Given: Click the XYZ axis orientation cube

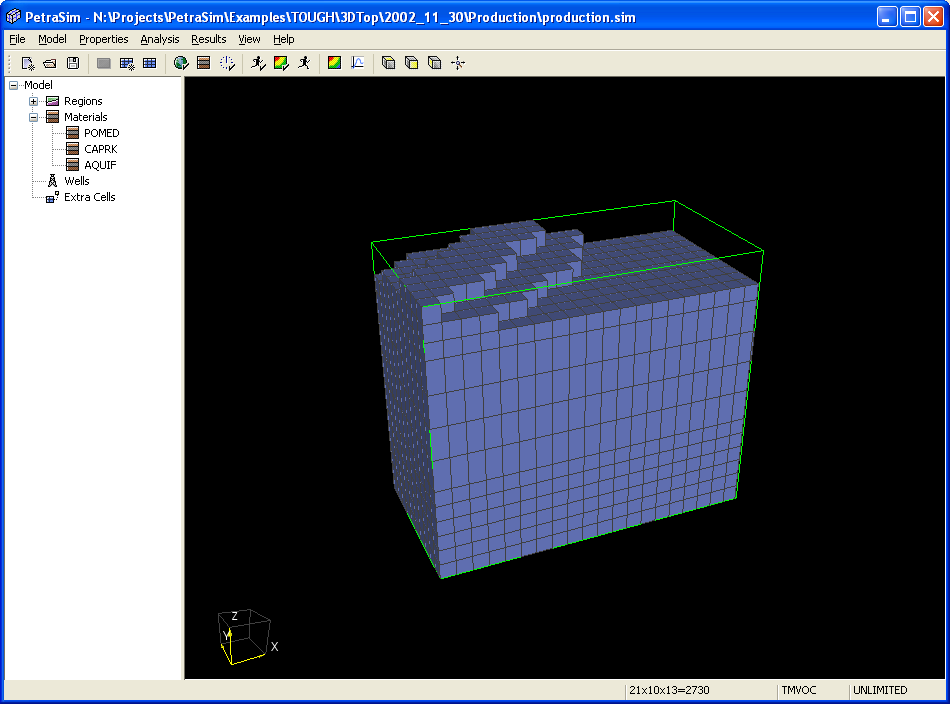Looking at the screenshot, I should click(243, 636).
